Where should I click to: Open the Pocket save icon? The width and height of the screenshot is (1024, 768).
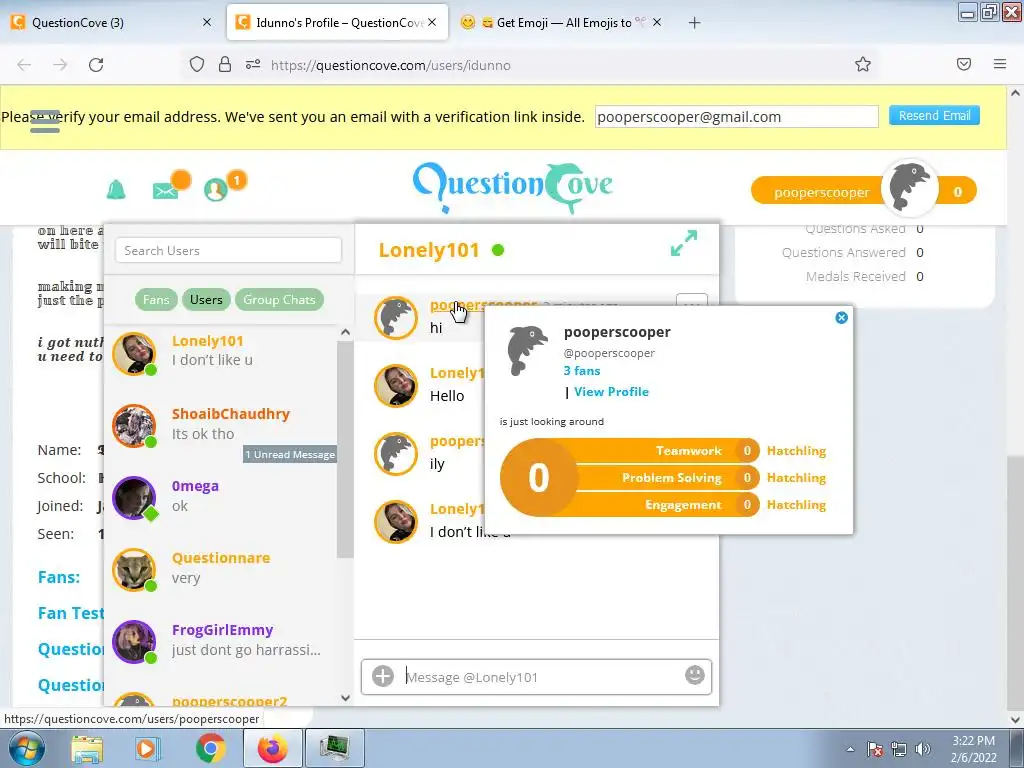963,64
